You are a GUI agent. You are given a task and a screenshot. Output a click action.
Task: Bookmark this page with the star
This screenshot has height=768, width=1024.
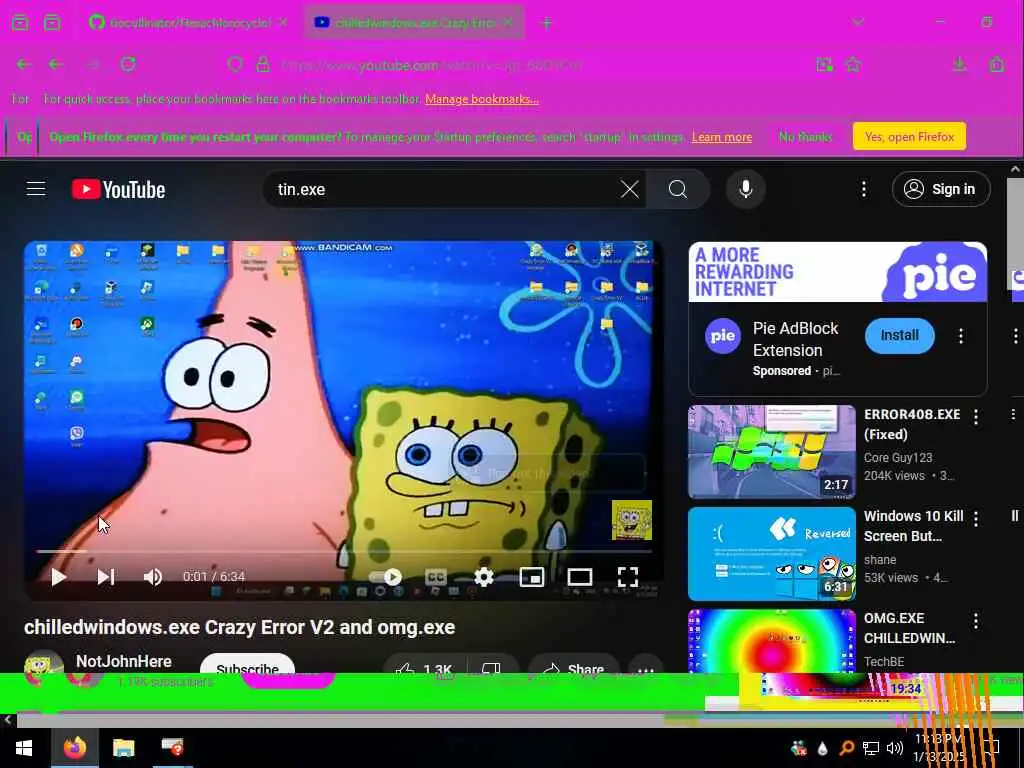tap(853, 65)
